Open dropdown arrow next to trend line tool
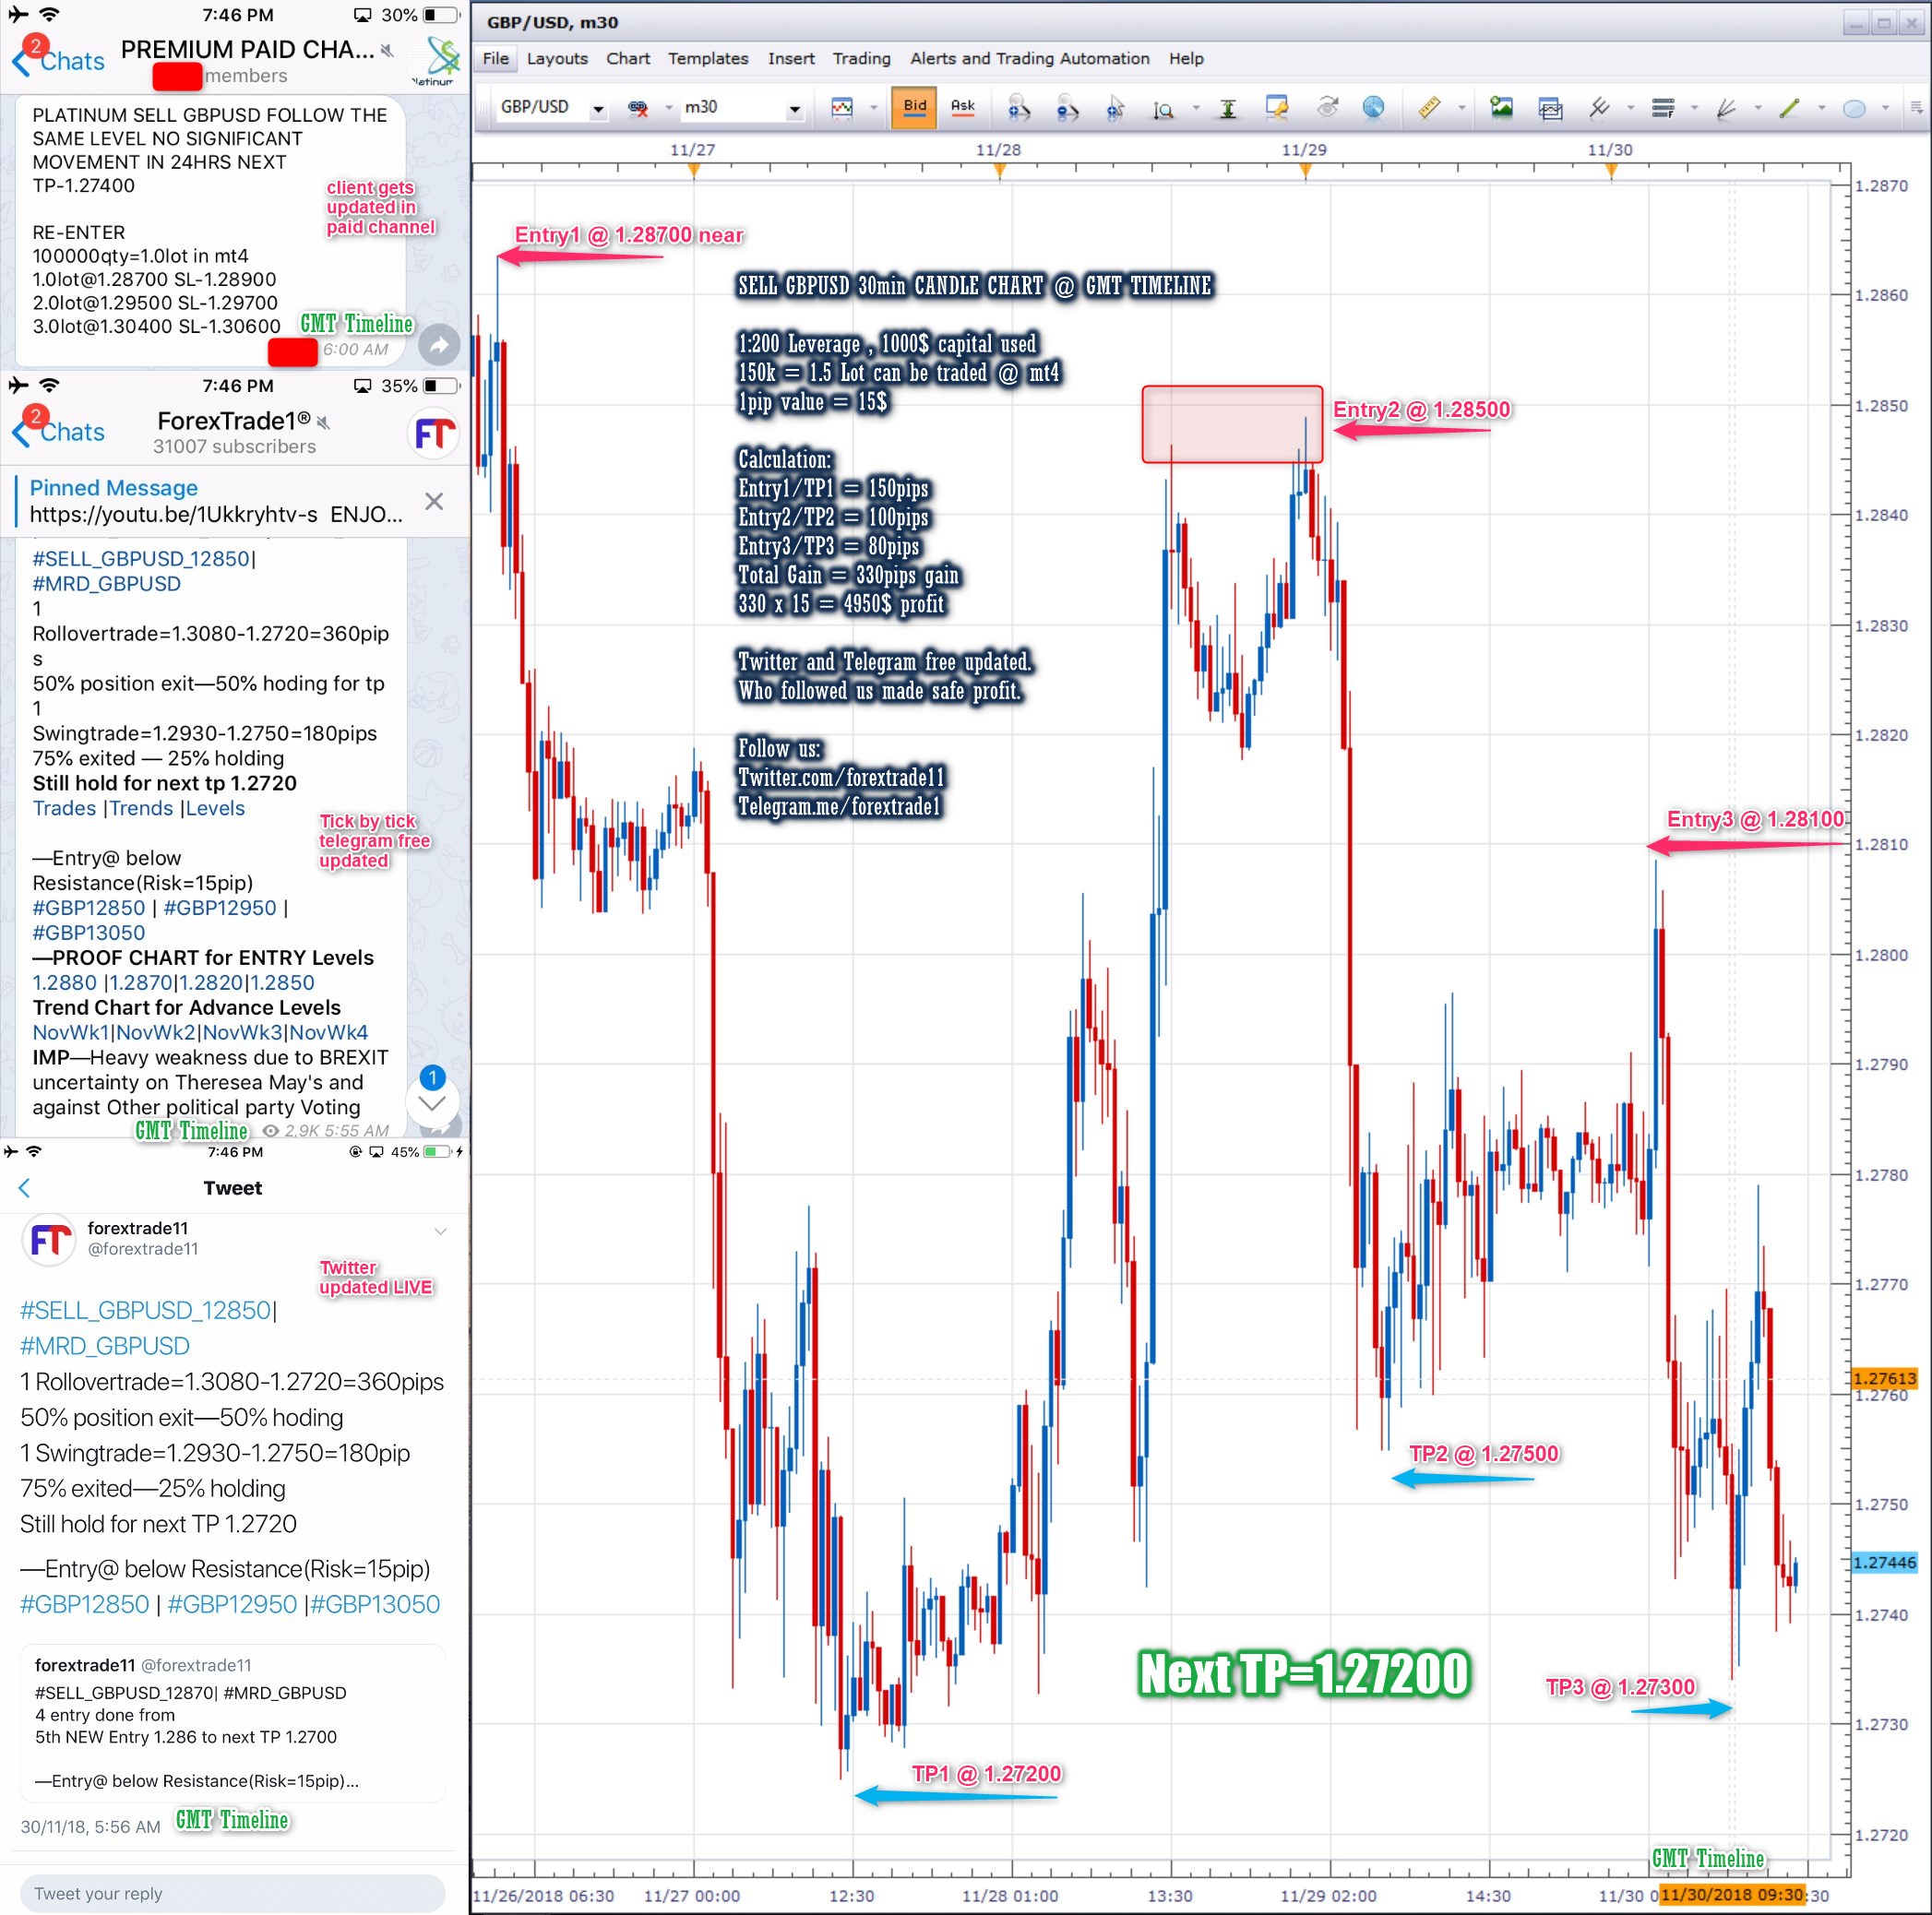1932x1915 pixels. [1821, 109]
